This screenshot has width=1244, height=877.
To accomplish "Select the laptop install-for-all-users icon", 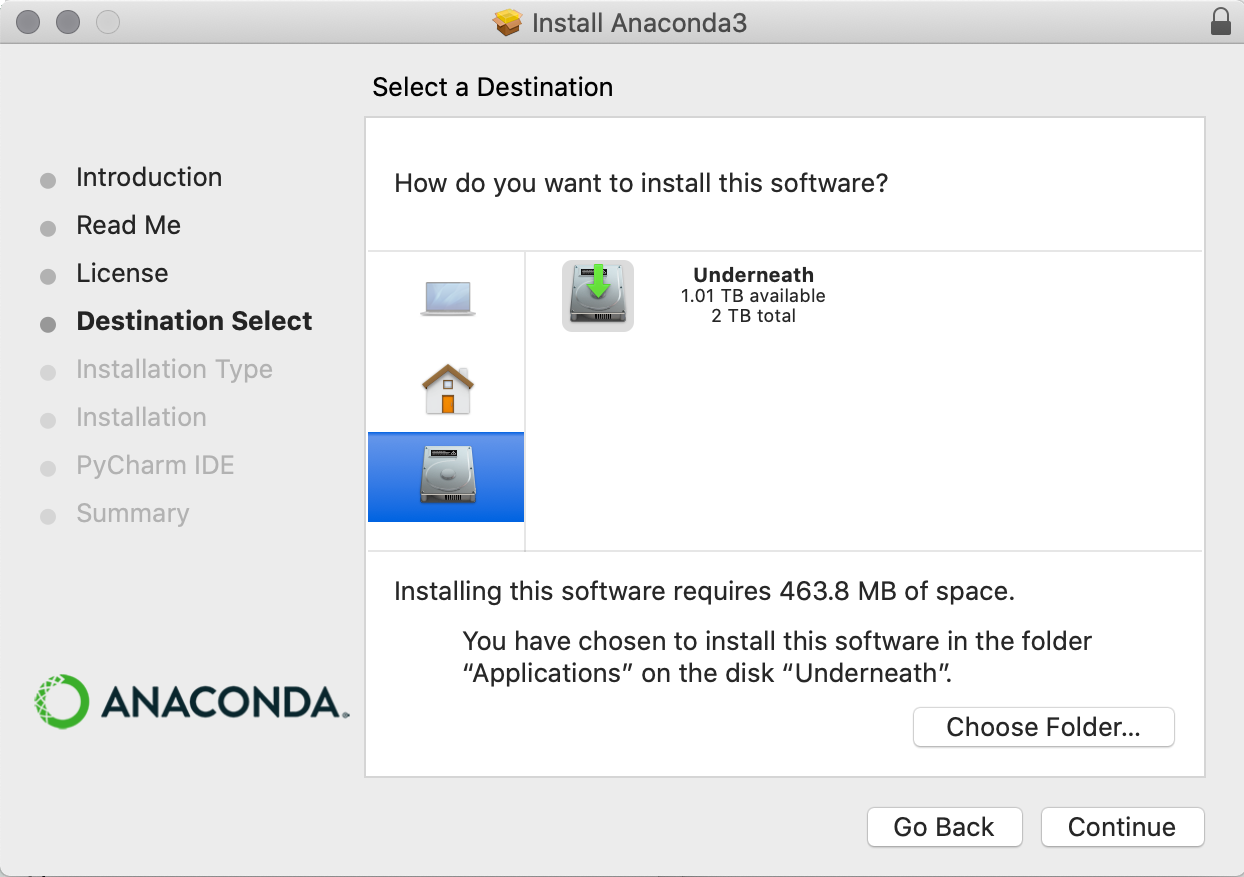I will [447, 297].
